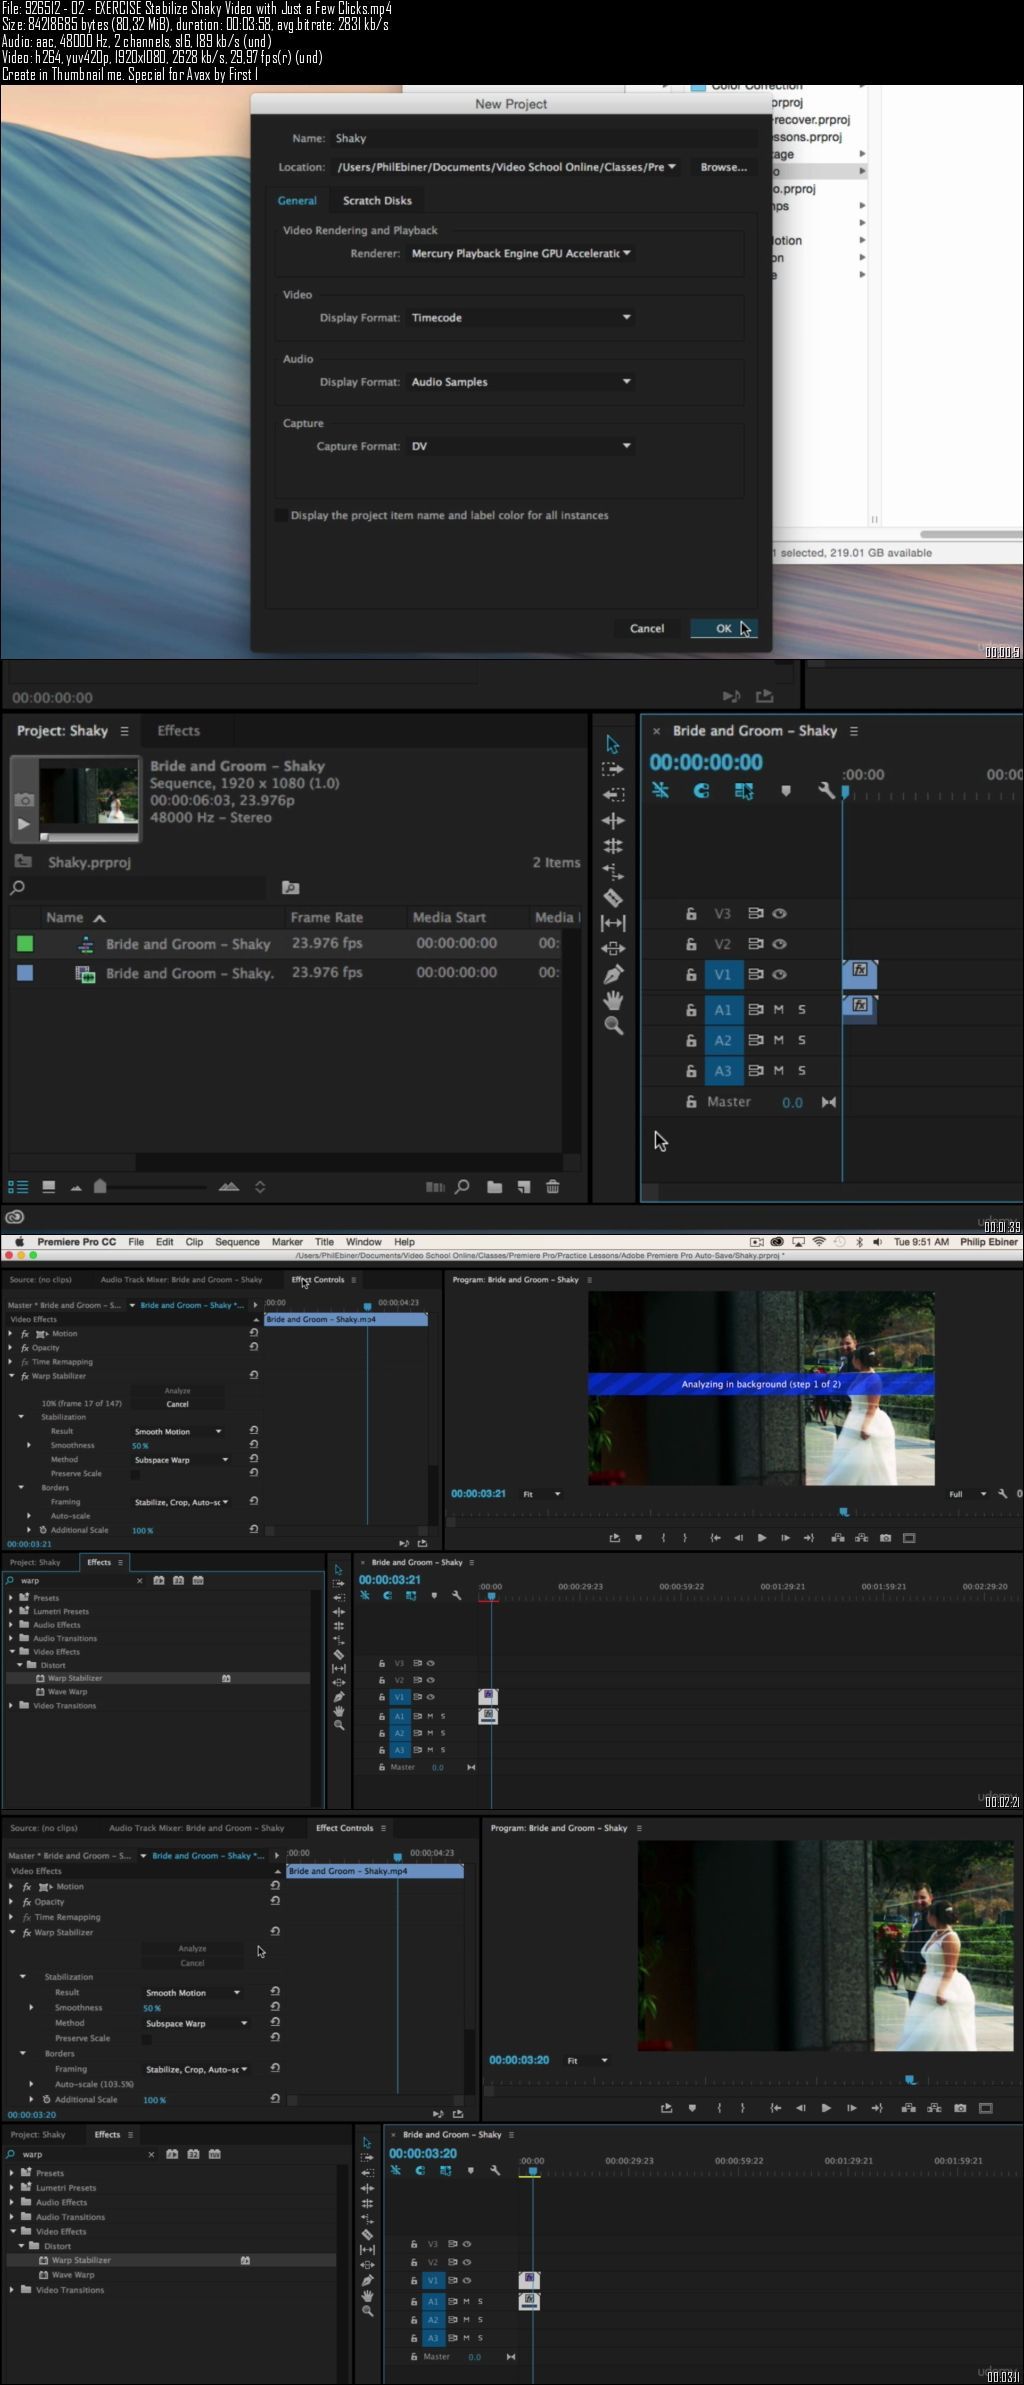Click Automate to Sequence in the enlarged Project panel footer
This screenshot has height=2385, width=1024.
(435, 1187)
